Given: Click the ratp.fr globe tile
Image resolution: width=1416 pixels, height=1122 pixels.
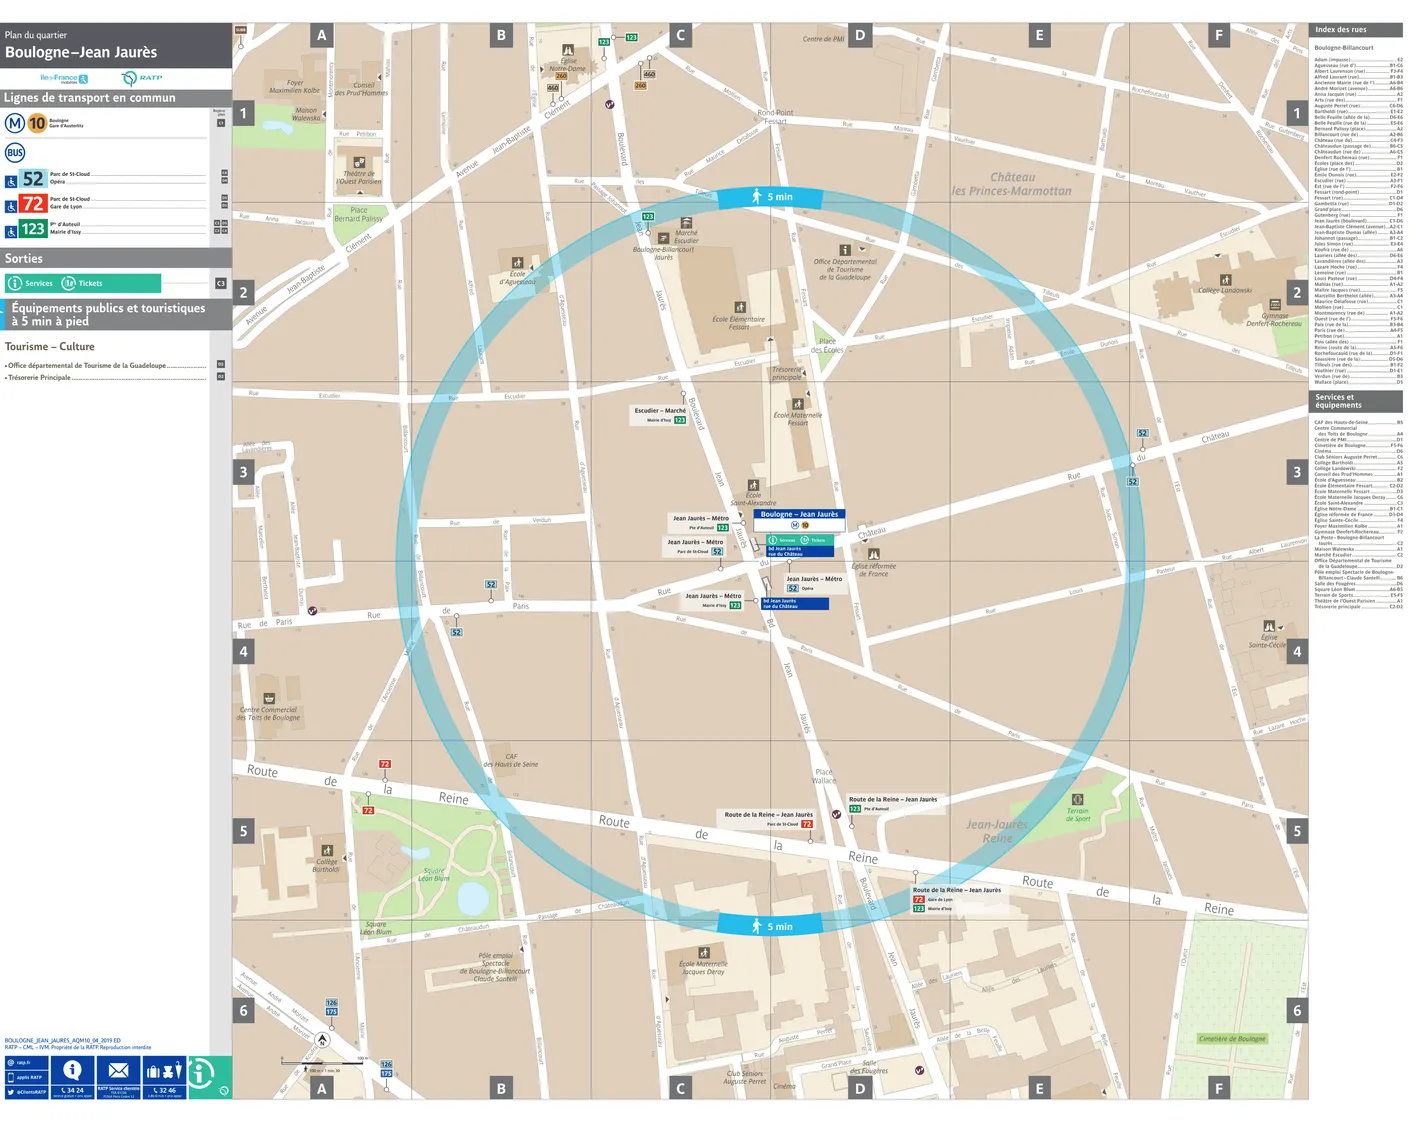Looking at the screenshot, I should (26, 1063).
